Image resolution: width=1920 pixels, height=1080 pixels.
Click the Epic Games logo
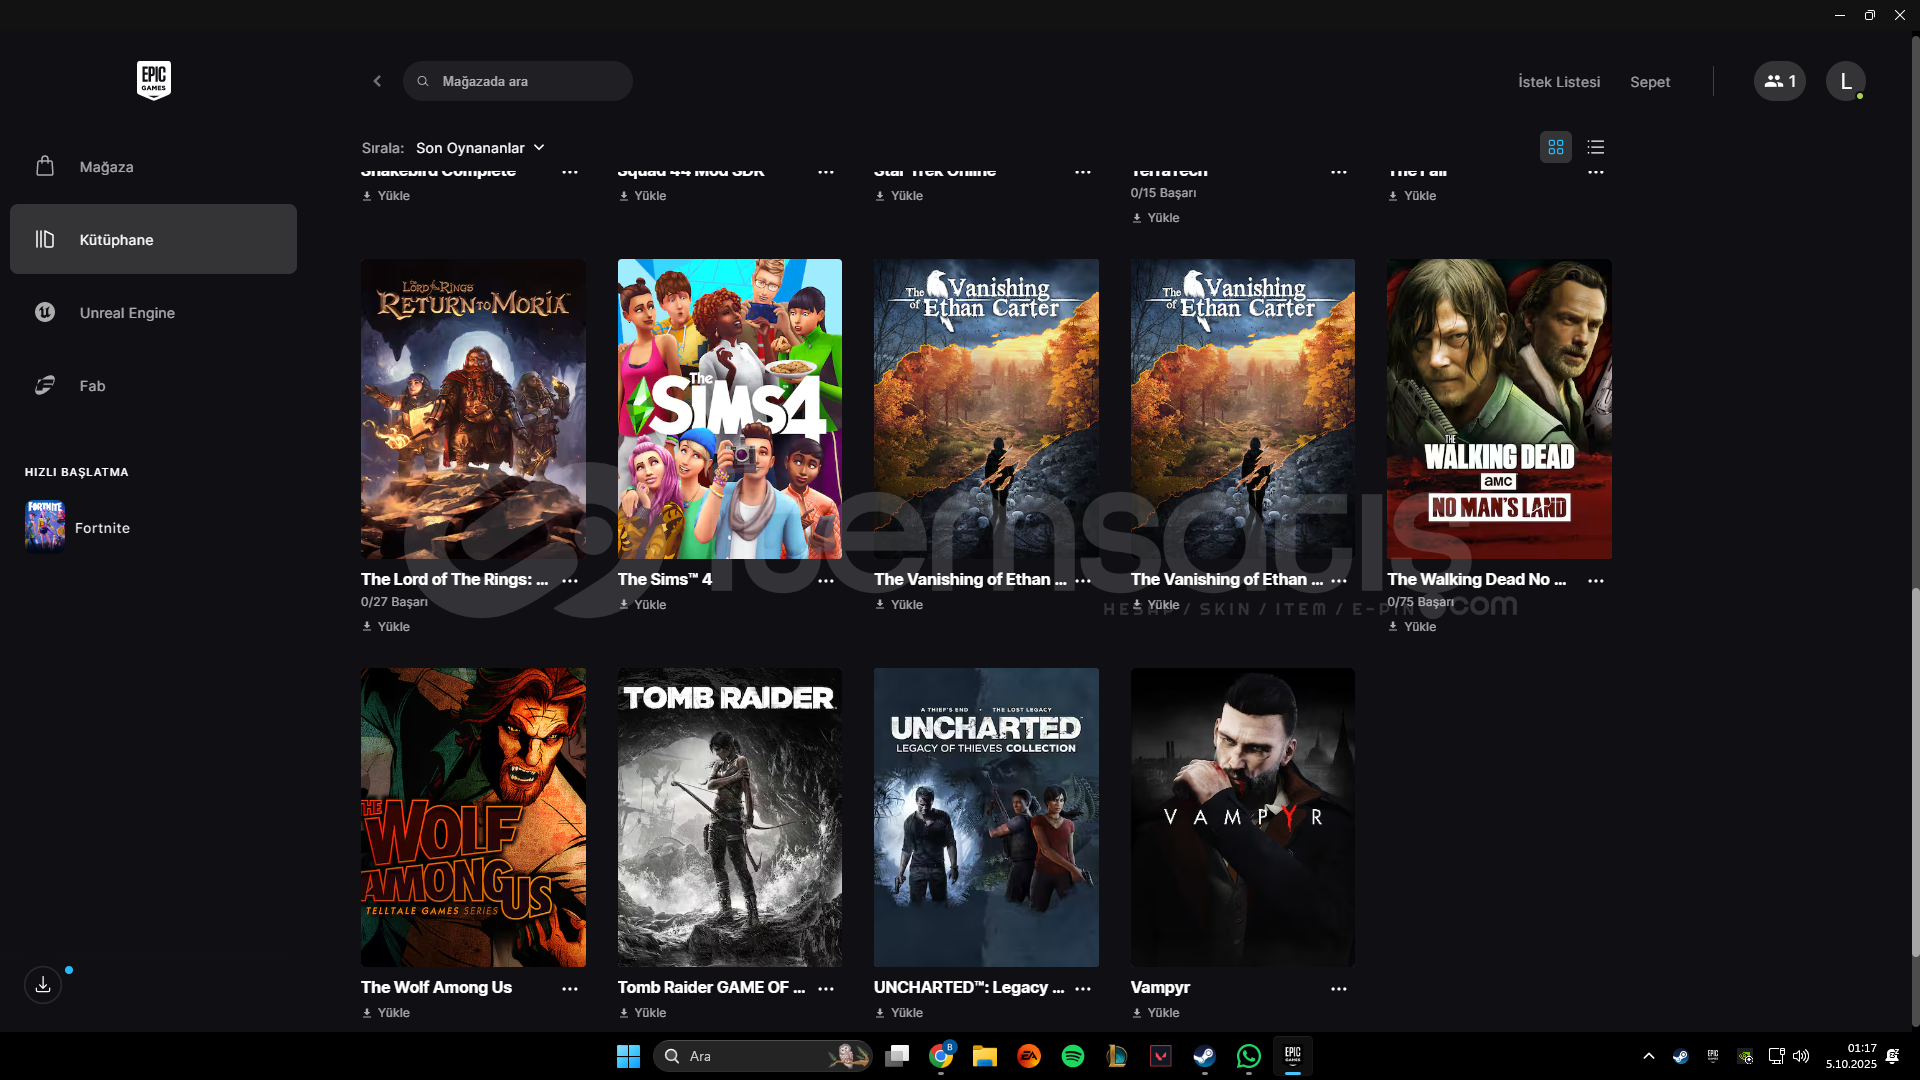tap(153, 80)
